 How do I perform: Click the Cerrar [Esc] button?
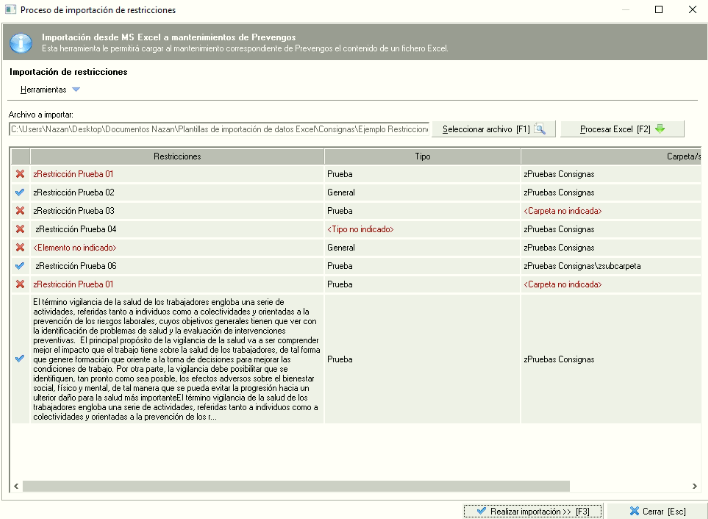656,511
